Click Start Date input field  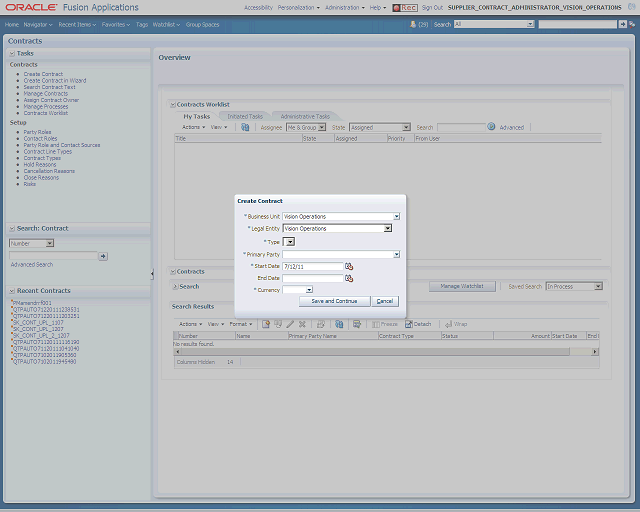pyautogui.click(x=313, y=266)
